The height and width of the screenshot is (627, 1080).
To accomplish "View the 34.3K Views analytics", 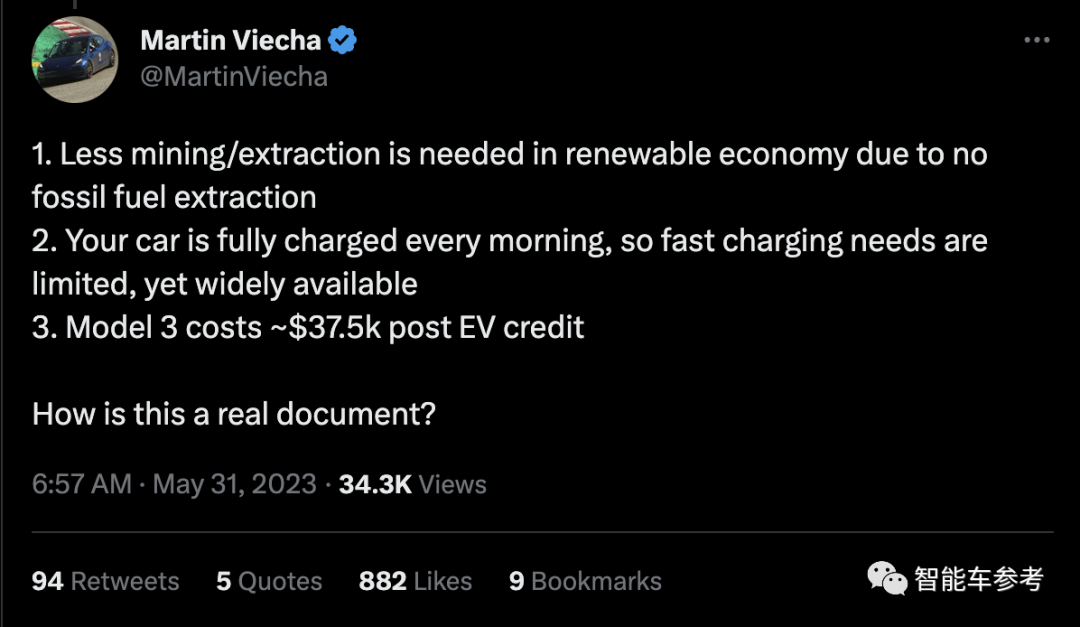I will pyautogui.click(x=412, y=484).
